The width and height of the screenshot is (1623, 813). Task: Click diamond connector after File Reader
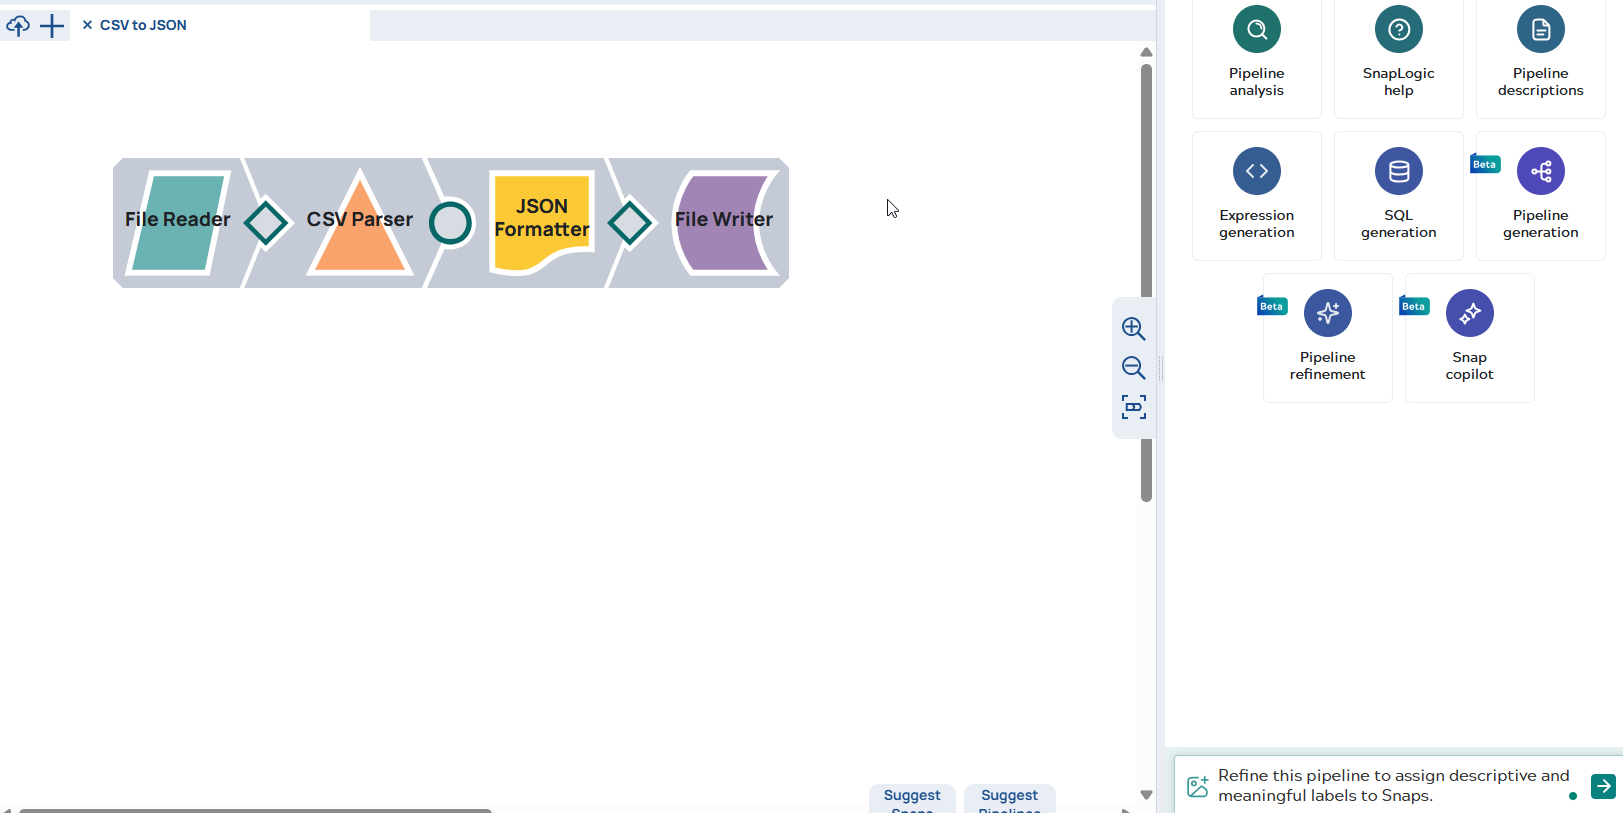(x=266, y=223)
